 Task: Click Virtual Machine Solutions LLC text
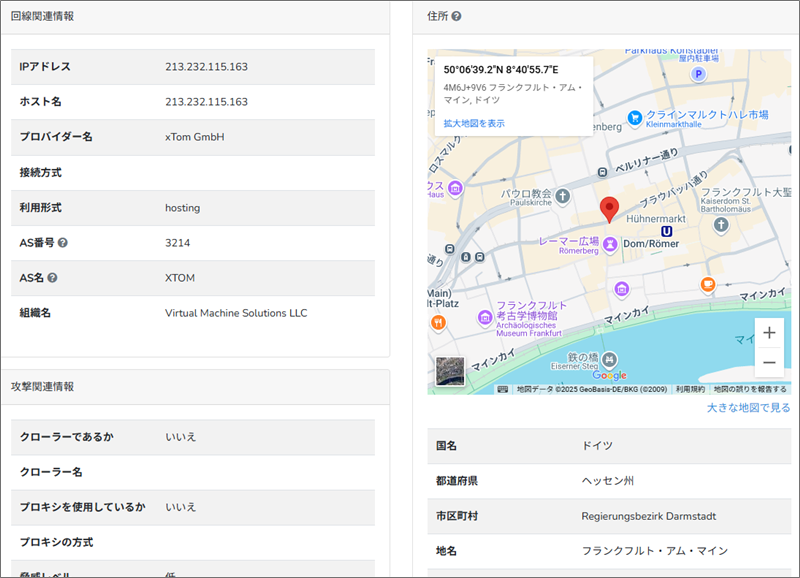pyautogui.click(x=236, y=313)
